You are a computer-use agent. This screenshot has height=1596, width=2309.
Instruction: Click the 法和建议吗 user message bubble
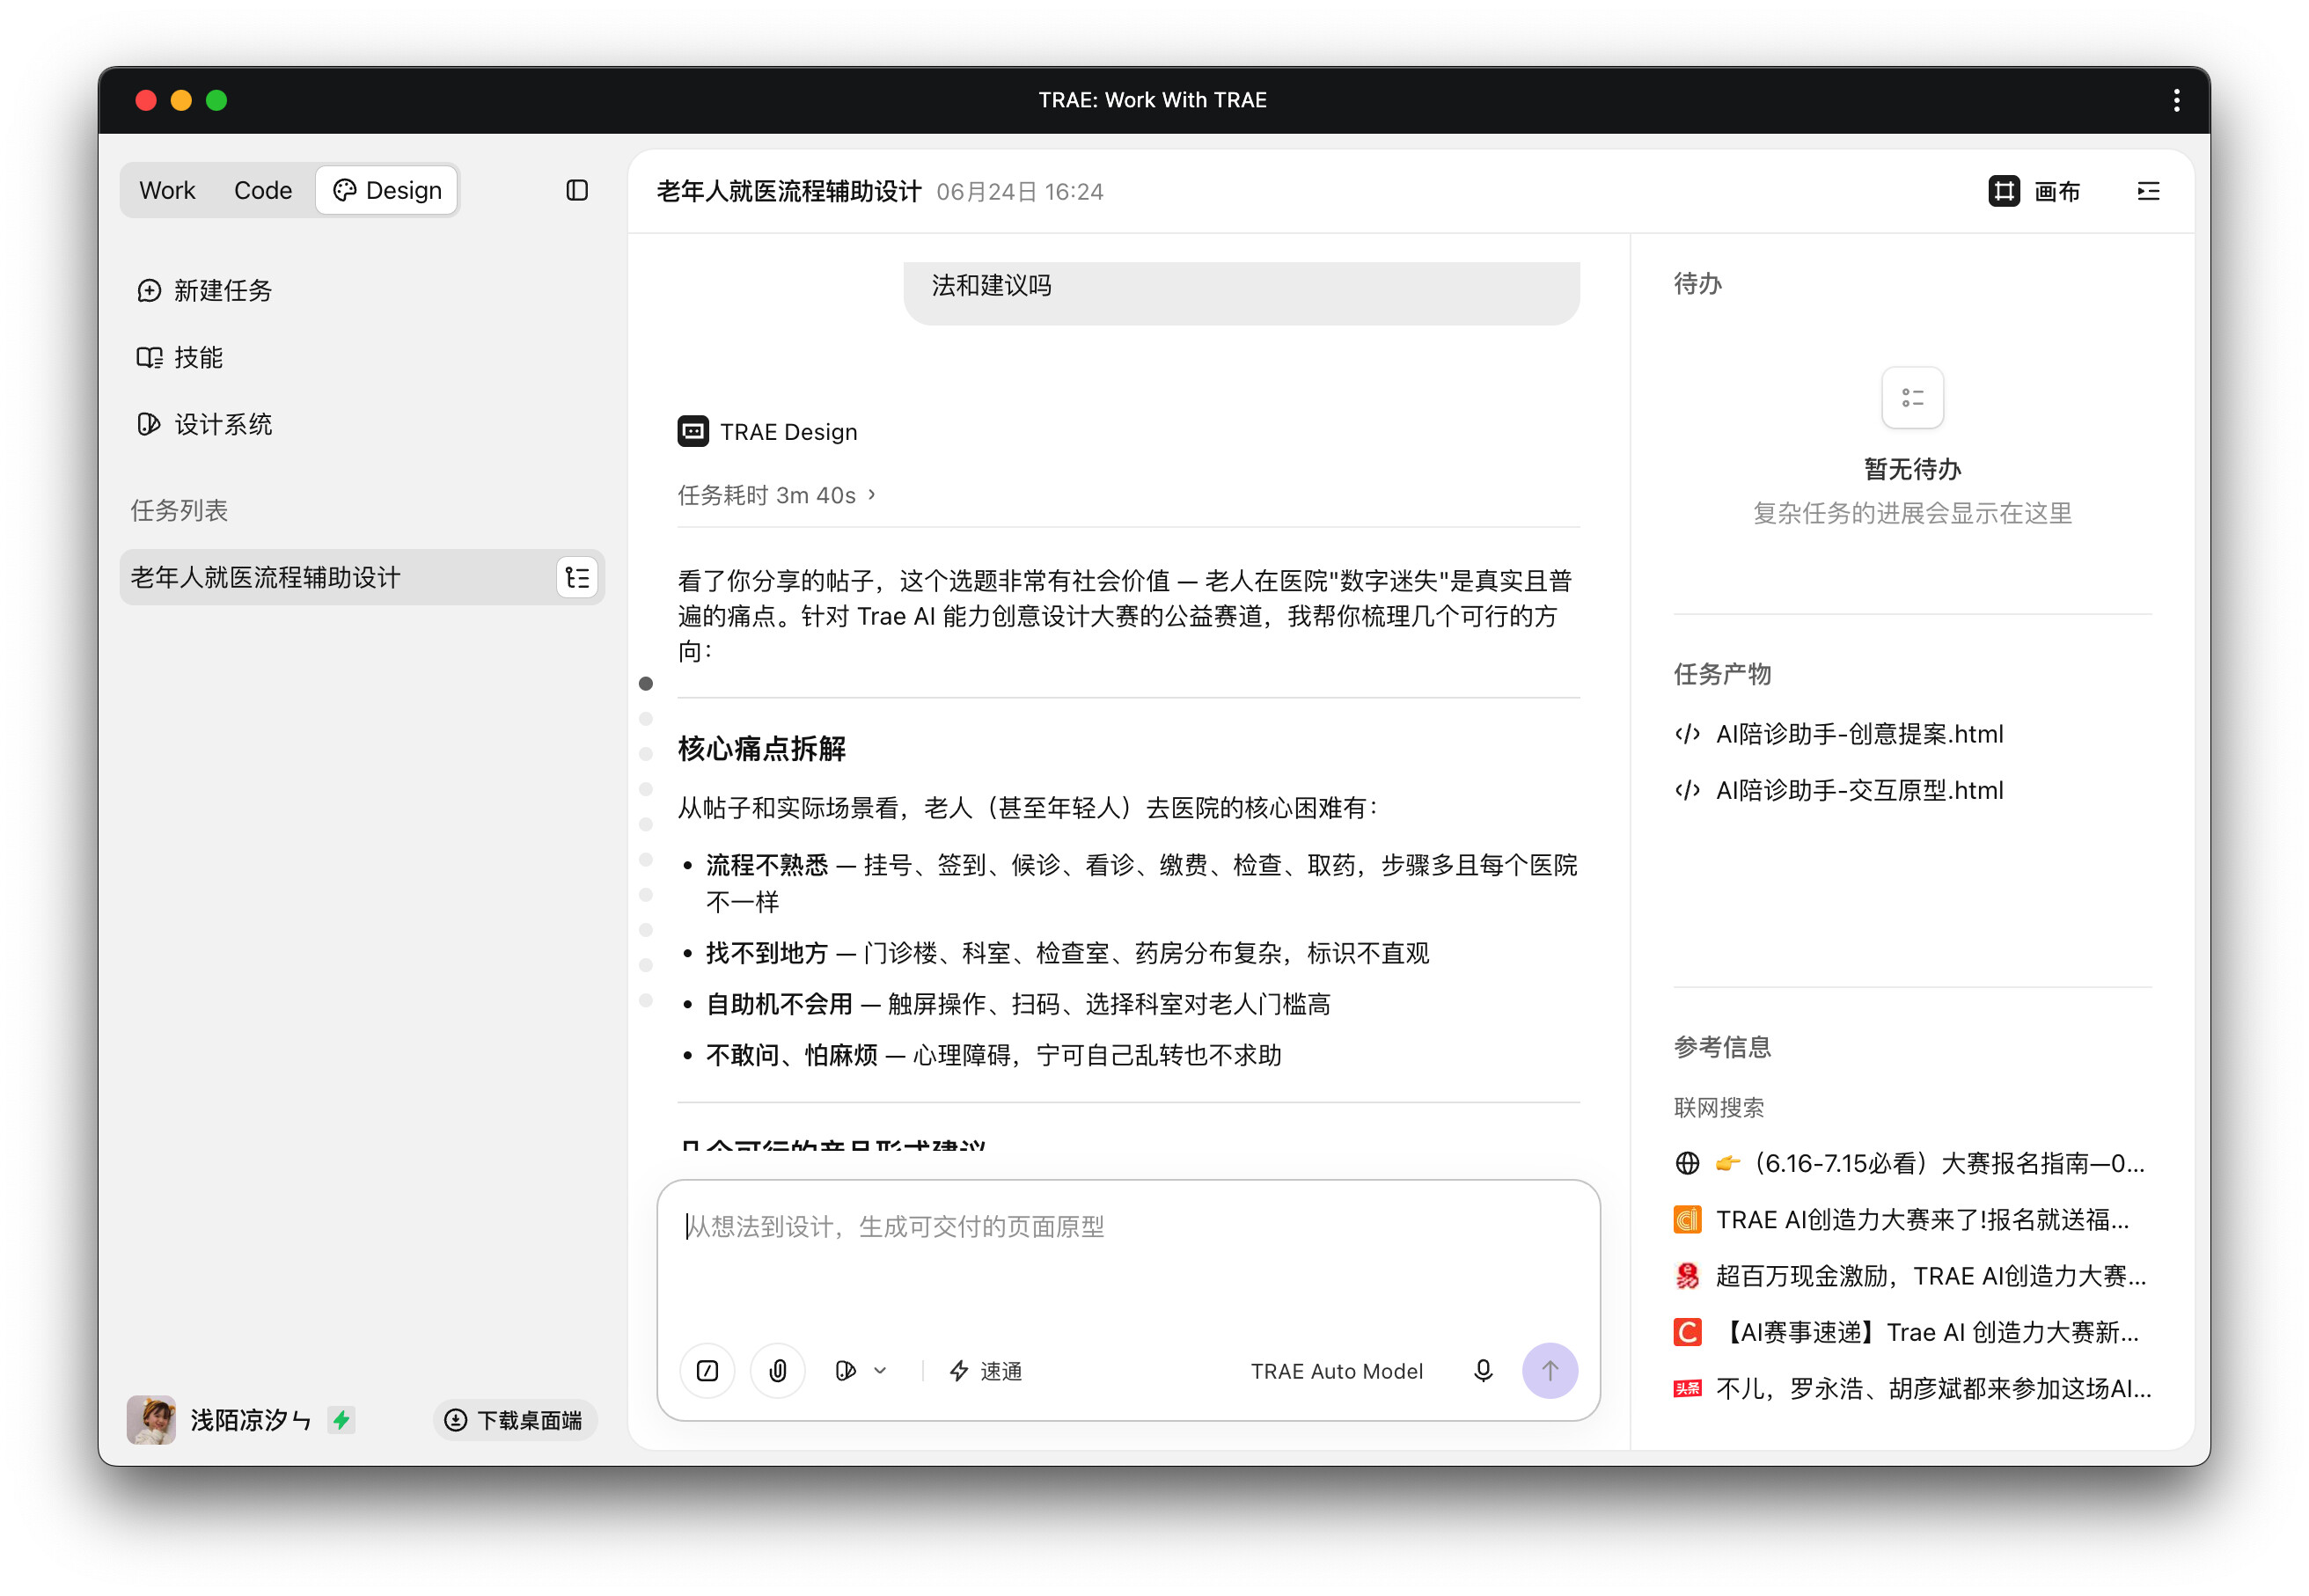coord(1241,292)
